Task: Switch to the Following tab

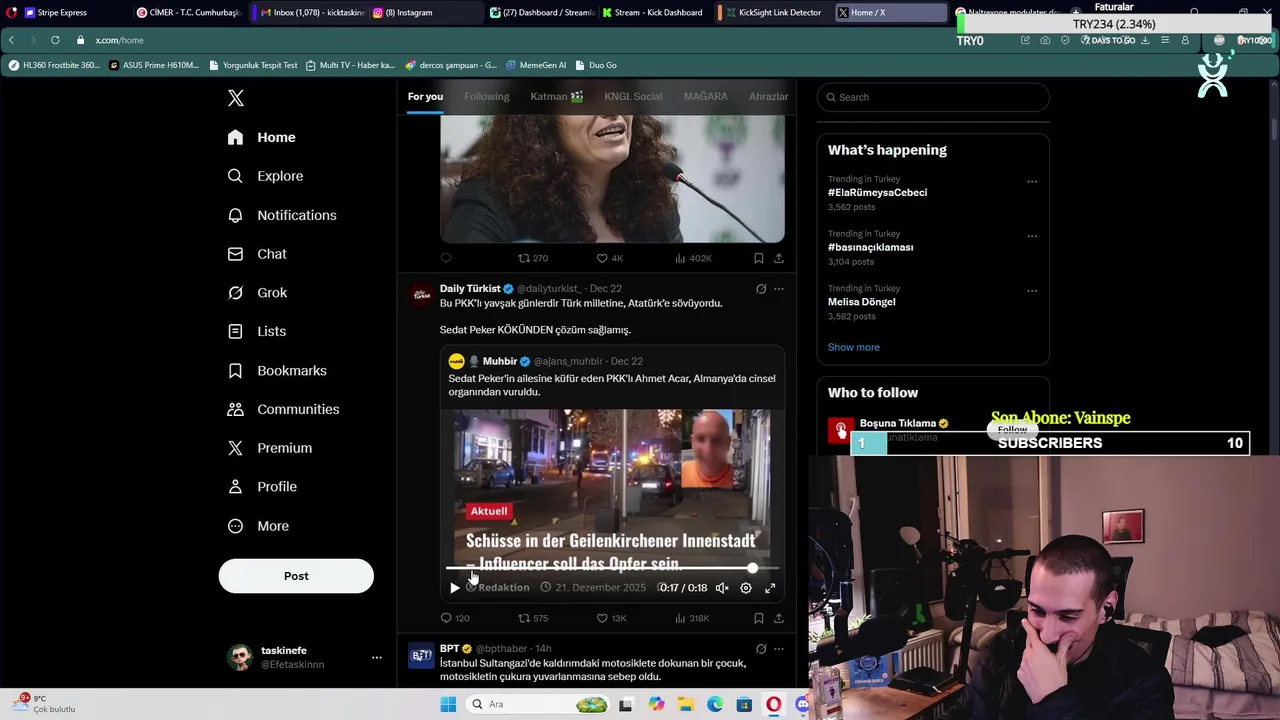Action: coord(487,96)
